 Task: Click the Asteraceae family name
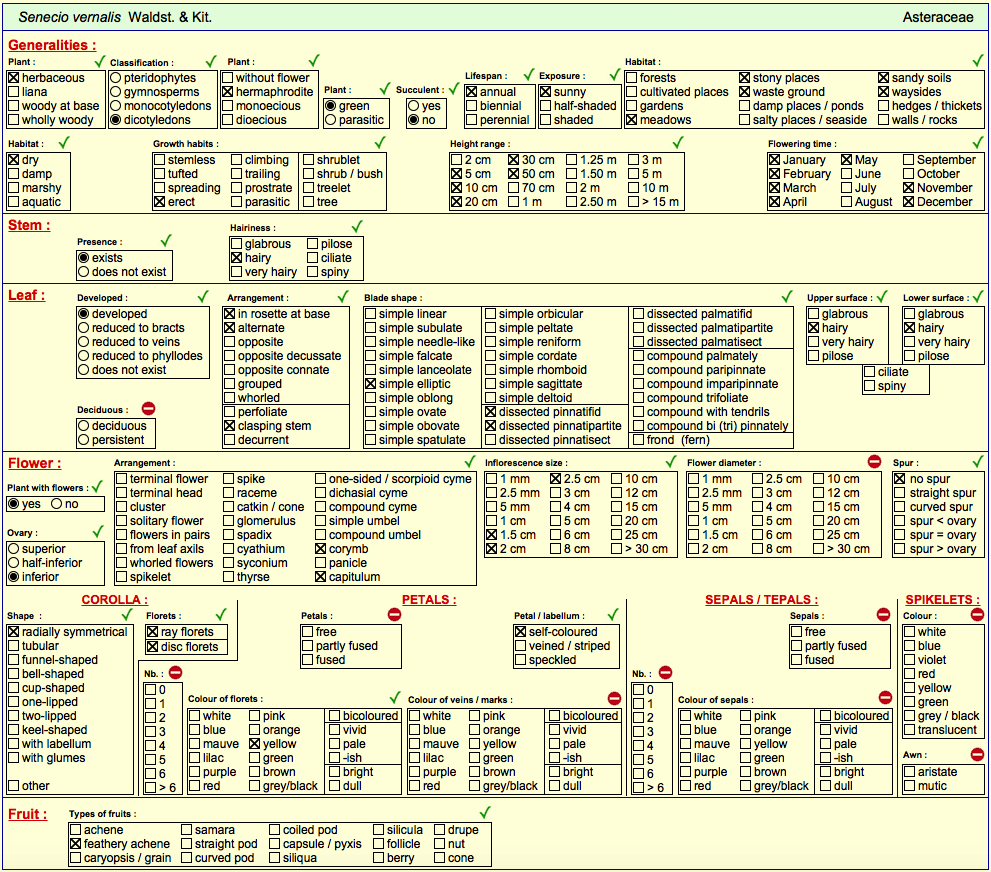click(x=938, y=17)
